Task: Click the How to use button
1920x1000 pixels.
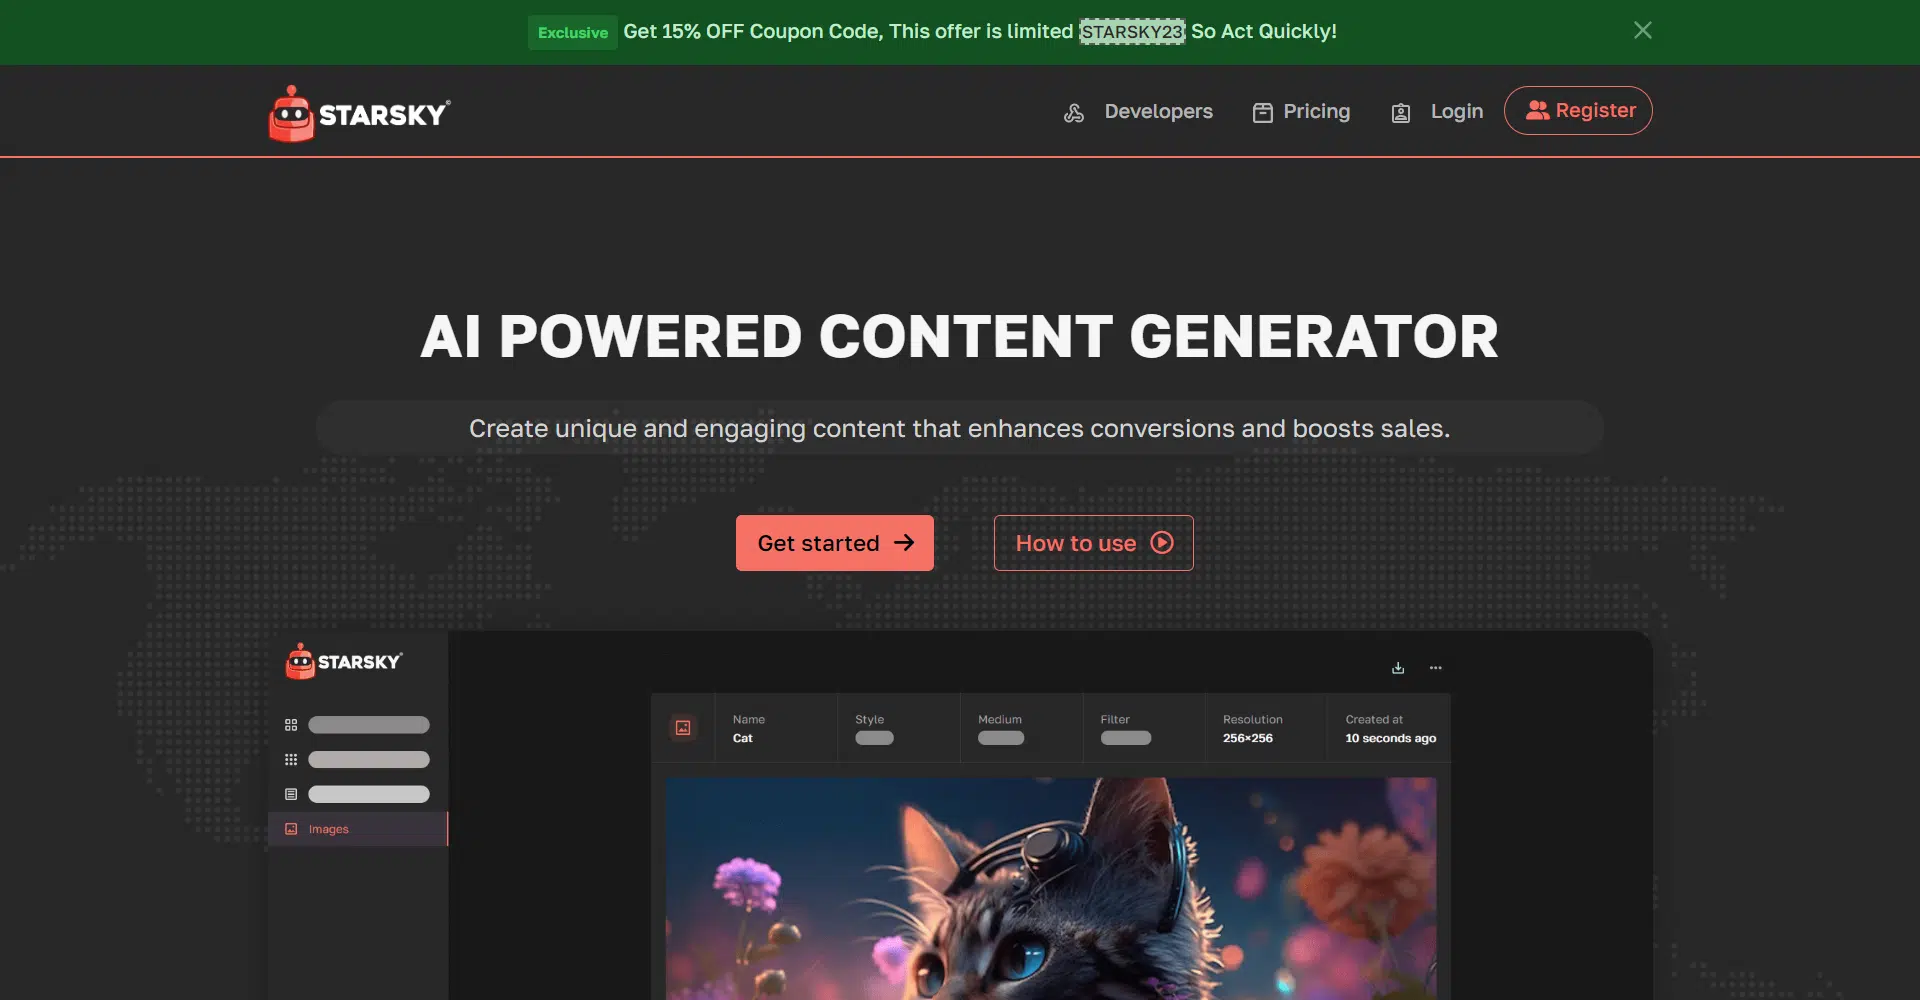Action: [x=1093, y=543]
